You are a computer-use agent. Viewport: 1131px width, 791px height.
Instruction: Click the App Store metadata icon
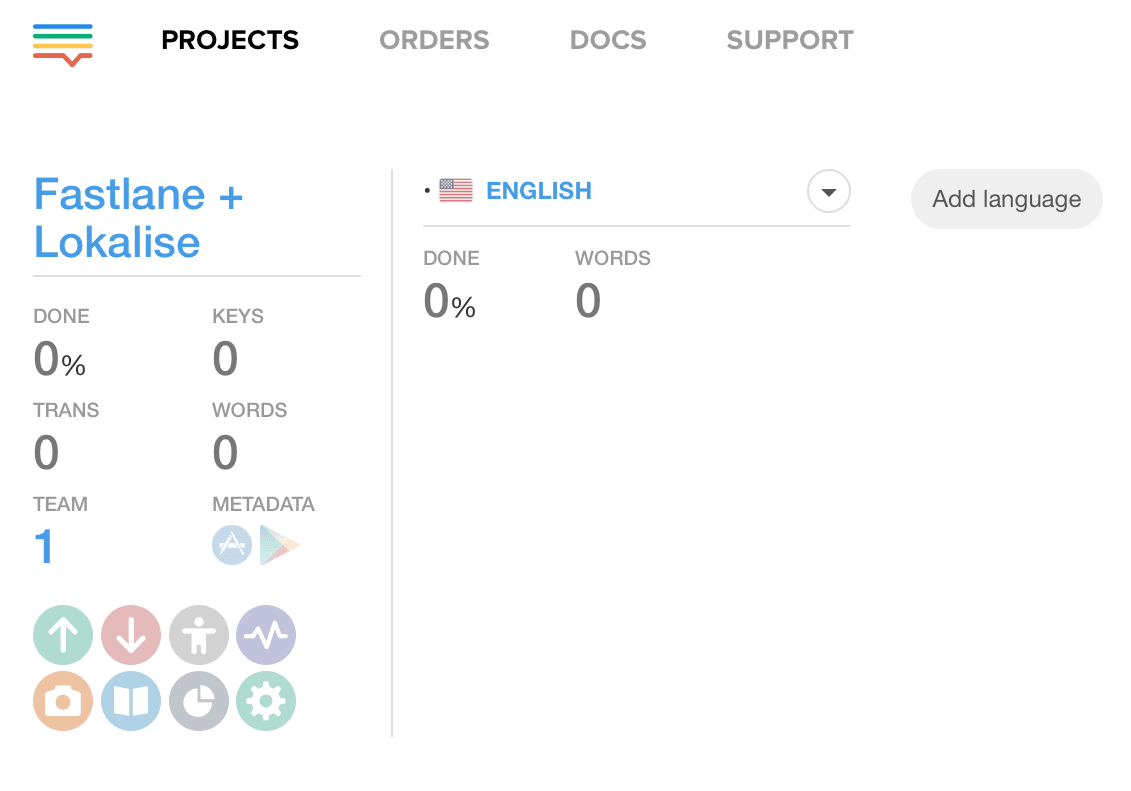click(x=232, y=545)
